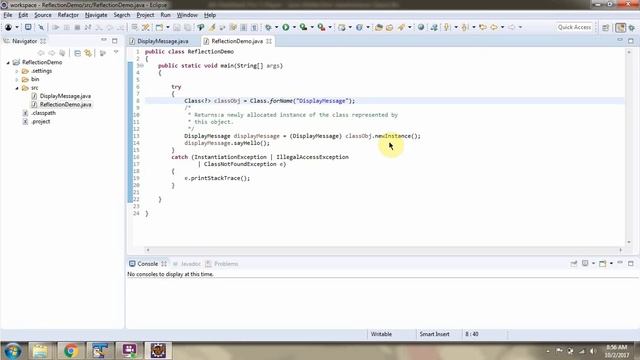Click the Debug bug icon in toolbar
640x360 pixels.
click(x=268, y=27)
